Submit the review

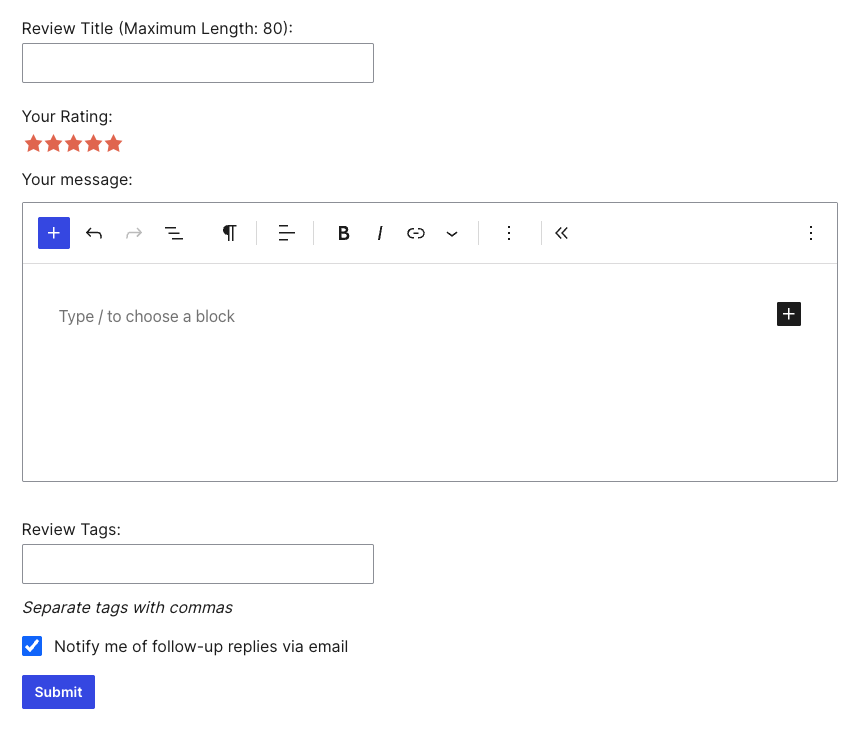click(x=58, y=692)
